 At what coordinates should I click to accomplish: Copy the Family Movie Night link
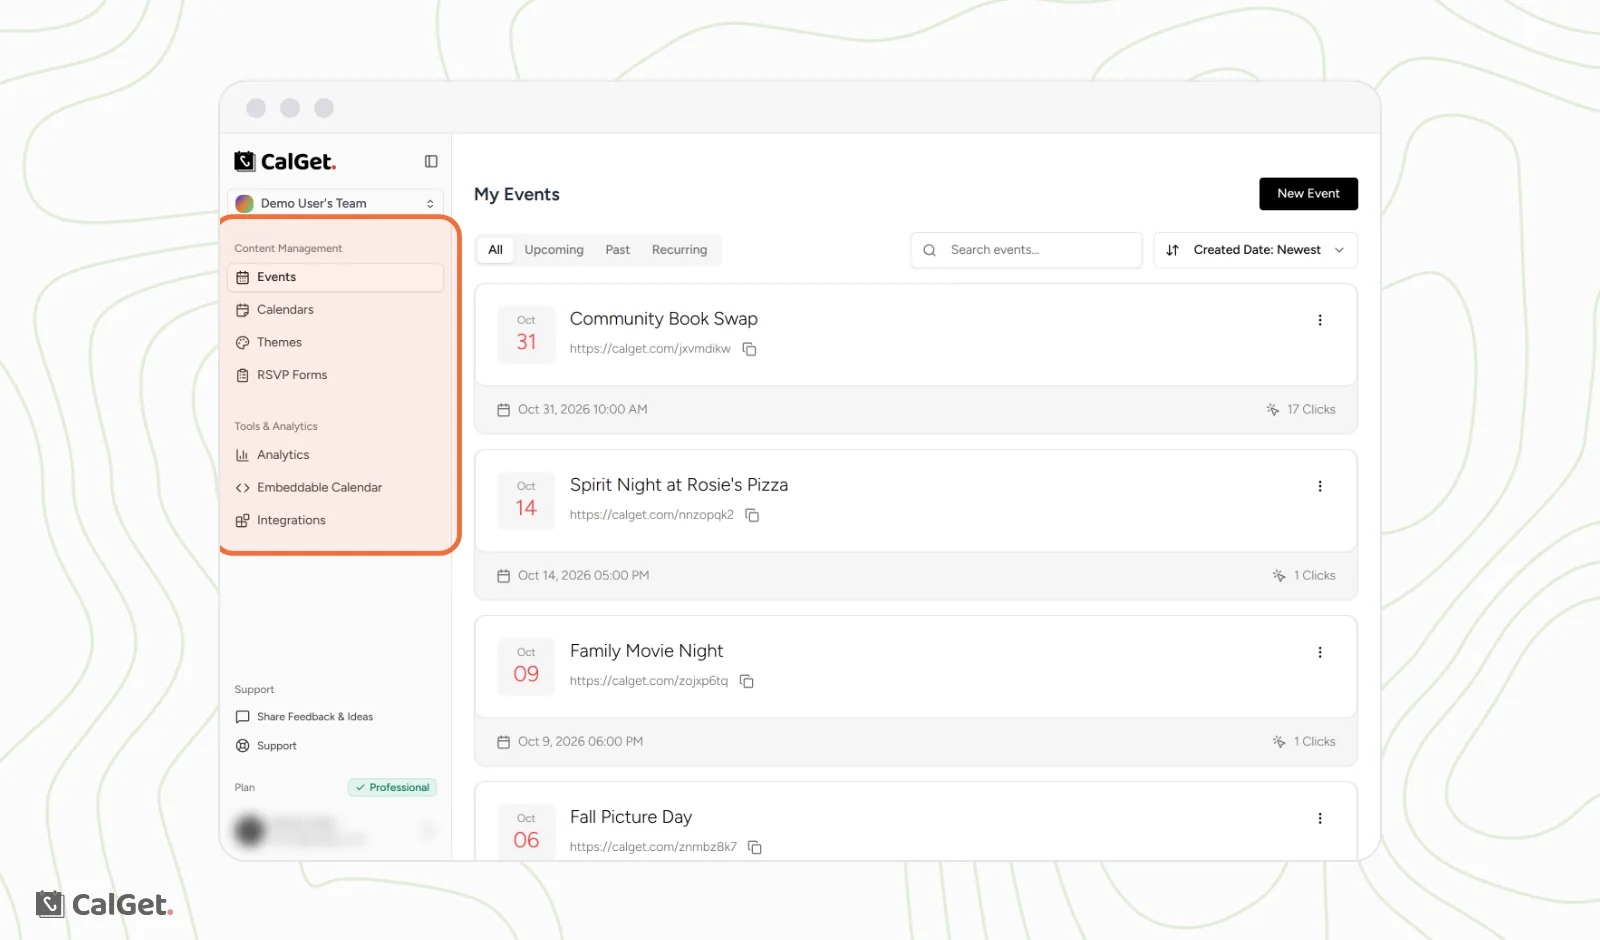(x=746, y=681)
